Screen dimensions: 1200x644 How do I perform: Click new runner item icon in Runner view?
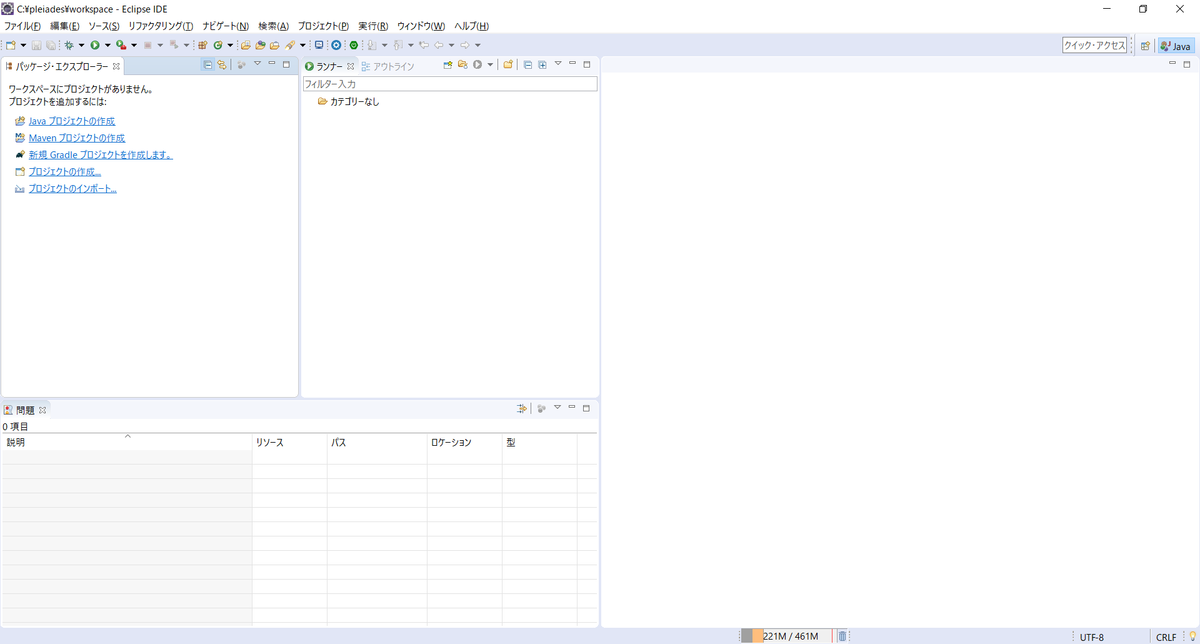(447, 65)
